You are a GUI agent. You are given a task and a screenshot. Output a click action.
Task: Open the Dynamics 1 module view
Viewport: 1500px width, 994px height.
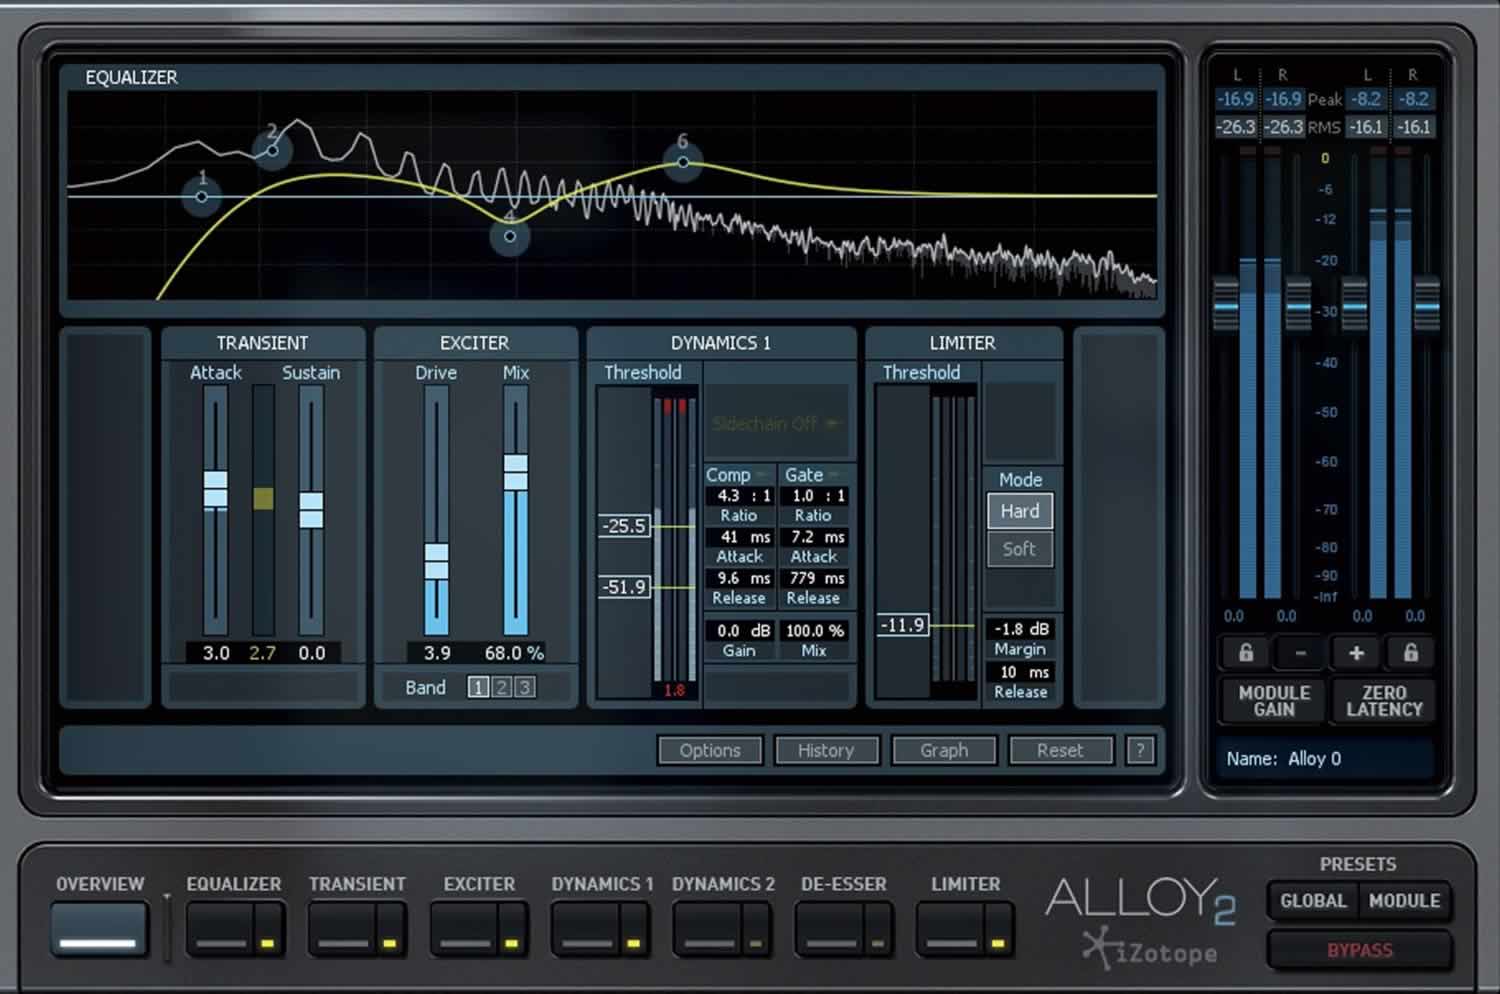coord(586,930)
